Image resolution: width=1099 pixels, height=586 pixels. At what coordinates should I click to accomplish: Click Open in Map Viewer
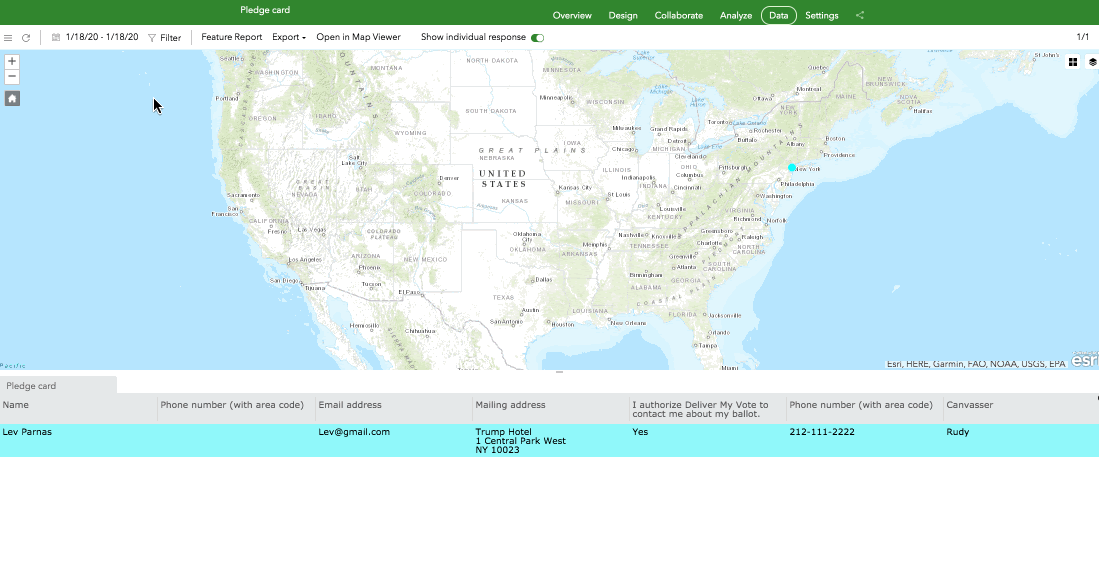tap(358, 37)
